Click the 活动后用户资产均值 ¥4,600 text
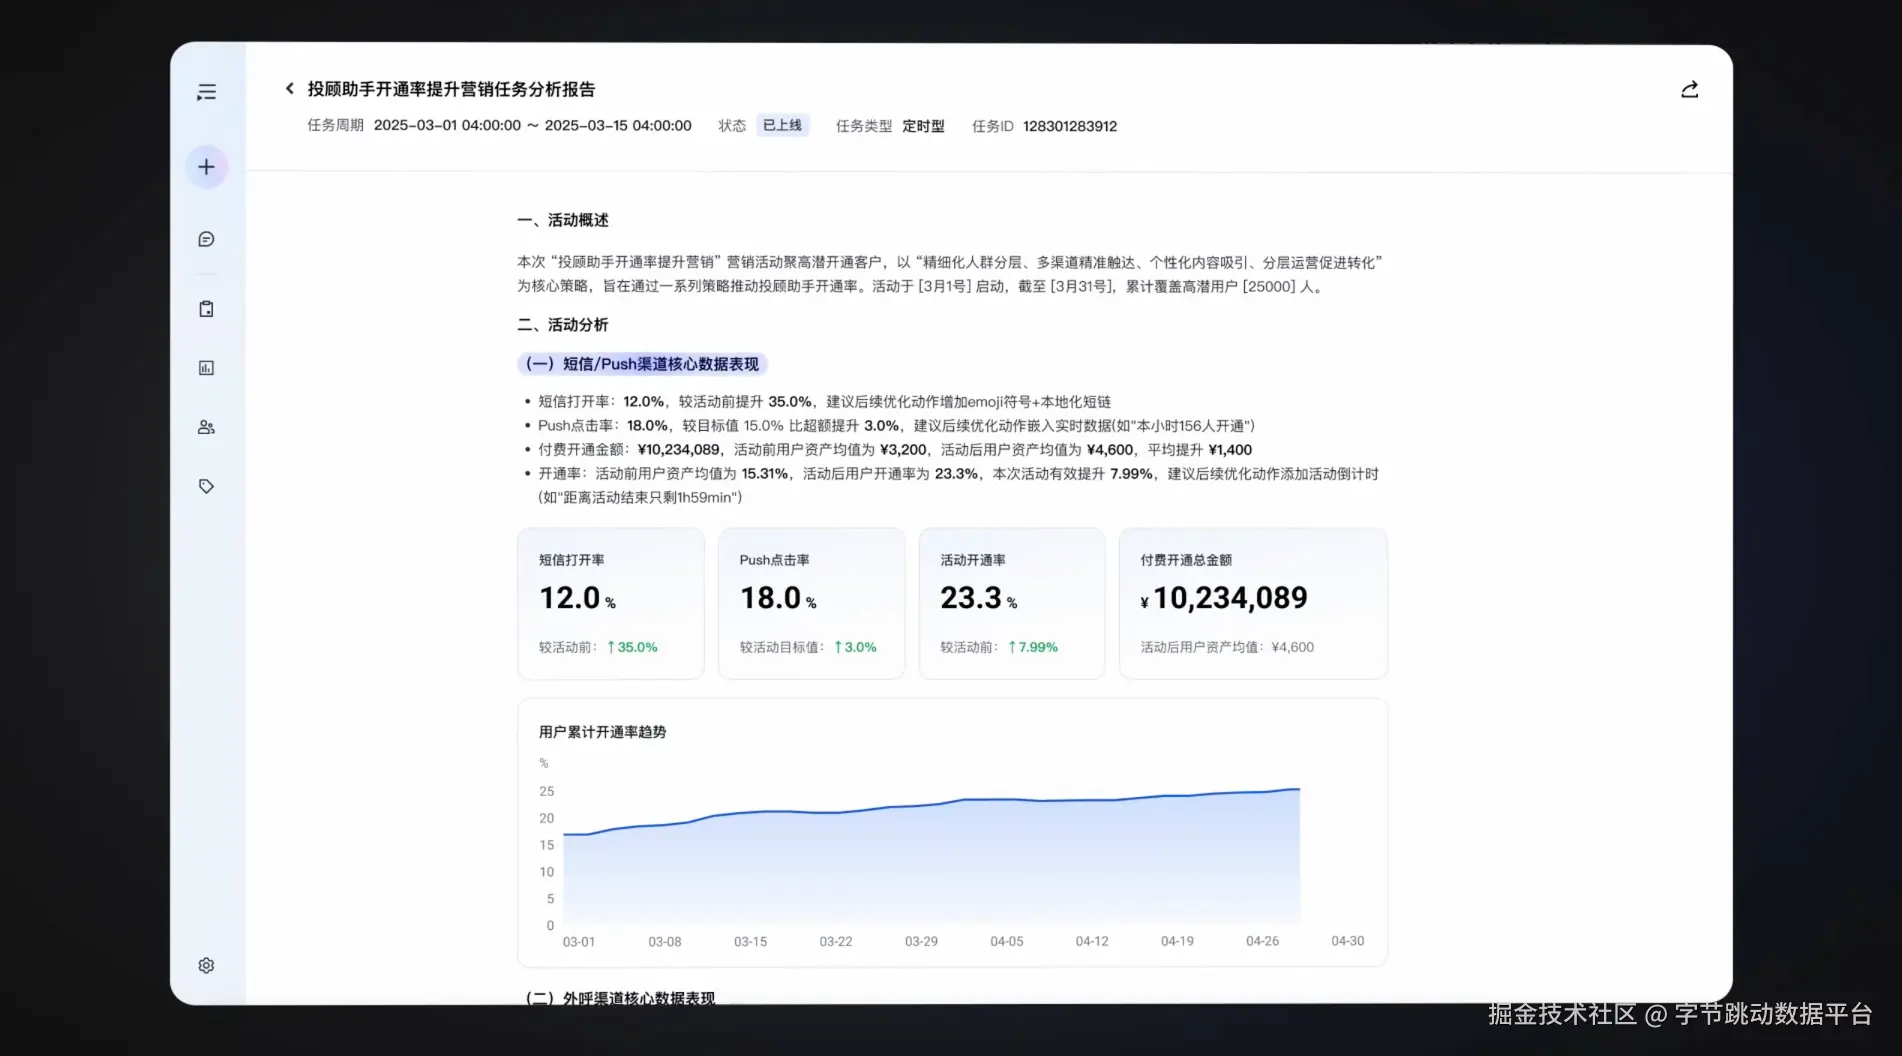The image size is (1902, 1056). click(1227, 647)
